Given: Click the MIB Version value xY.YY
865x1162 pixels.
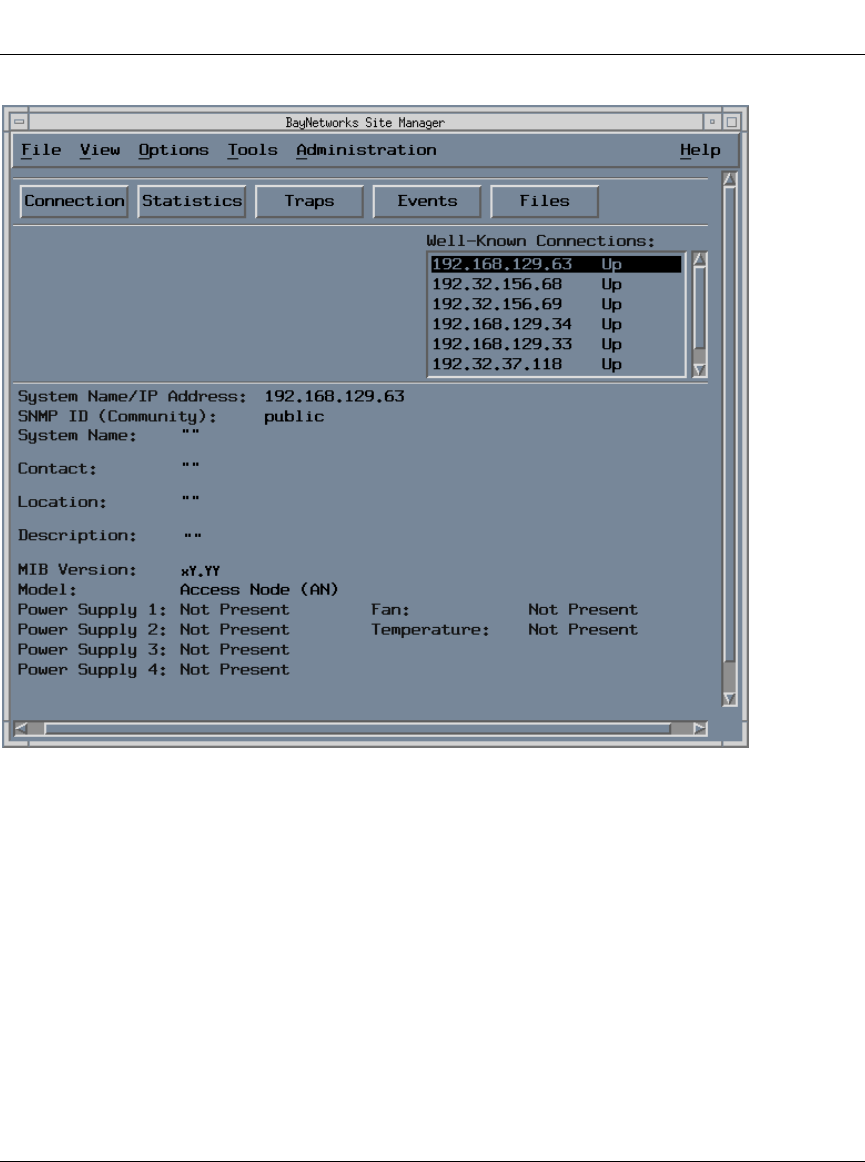Looking at the screenshot, I should tap(200, 571).
